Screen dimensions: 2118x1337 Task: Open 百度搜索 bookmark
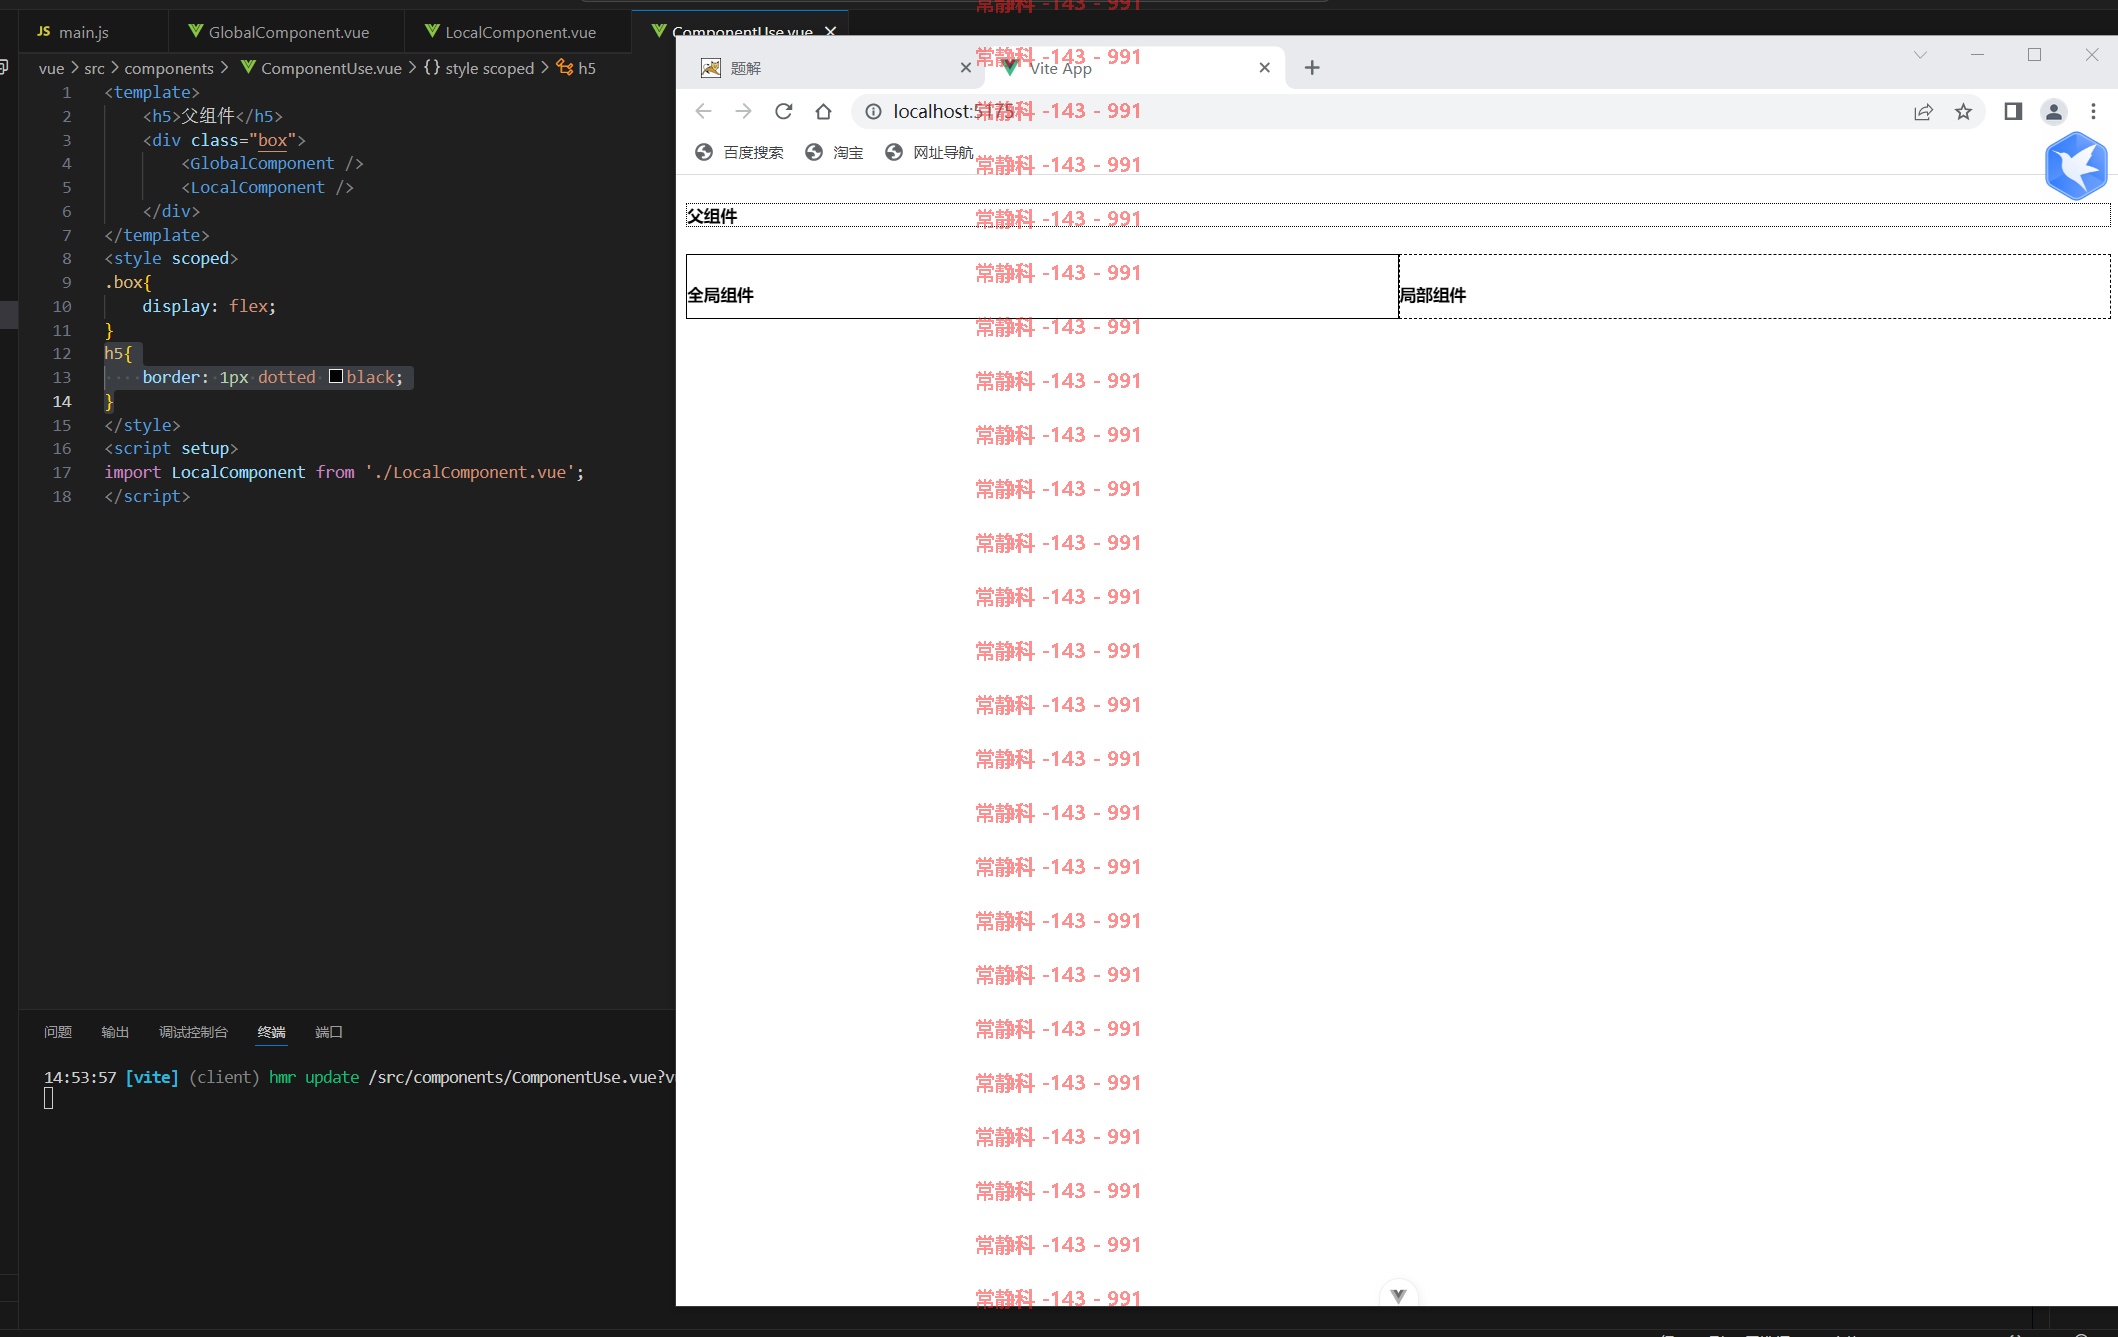coord(738,152)
